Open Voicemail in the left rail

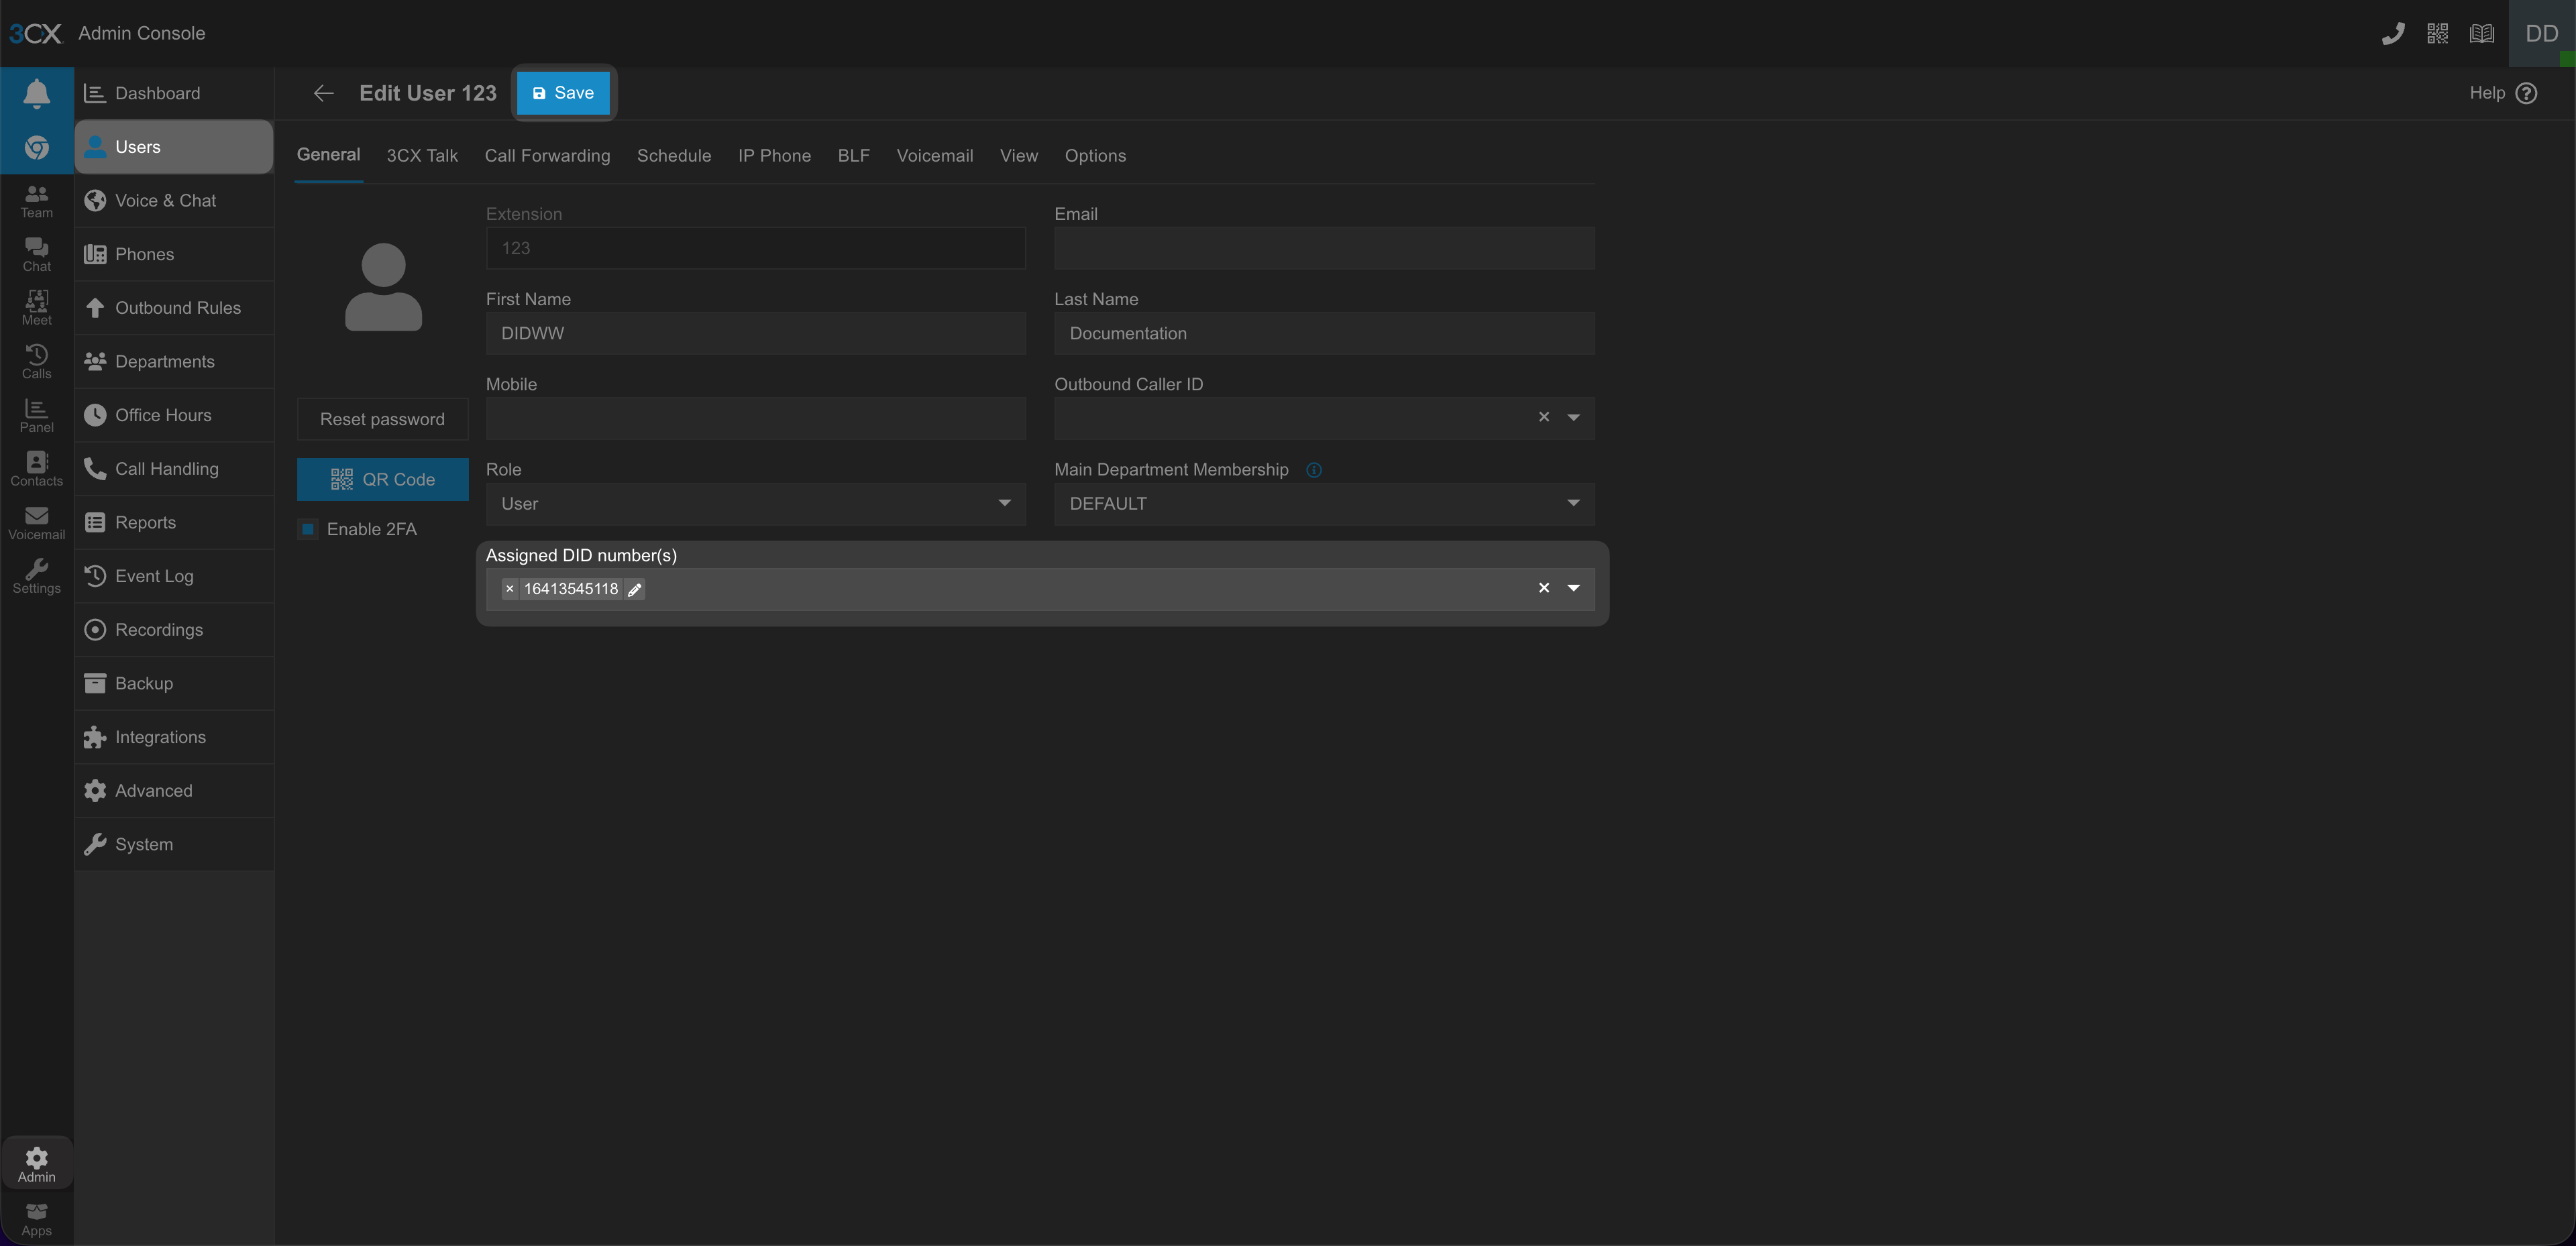point(37,522)
